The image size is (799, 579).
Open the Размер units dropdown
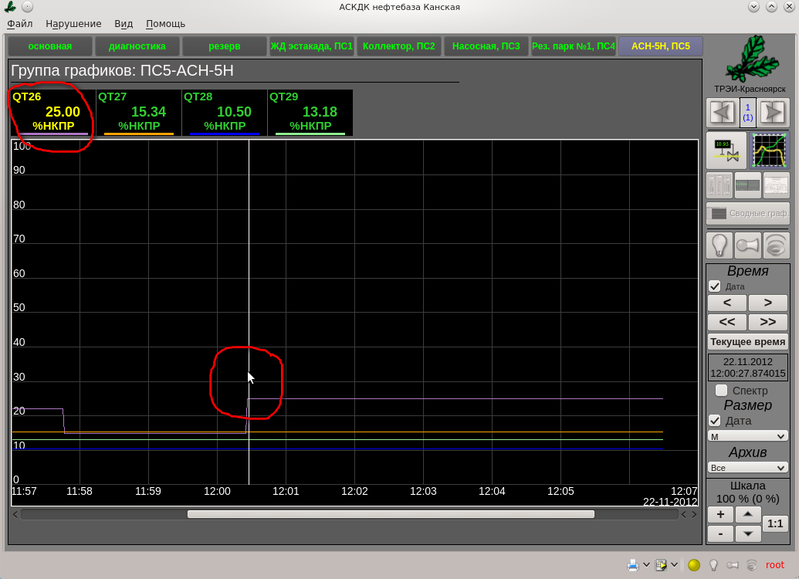(747, 436)
